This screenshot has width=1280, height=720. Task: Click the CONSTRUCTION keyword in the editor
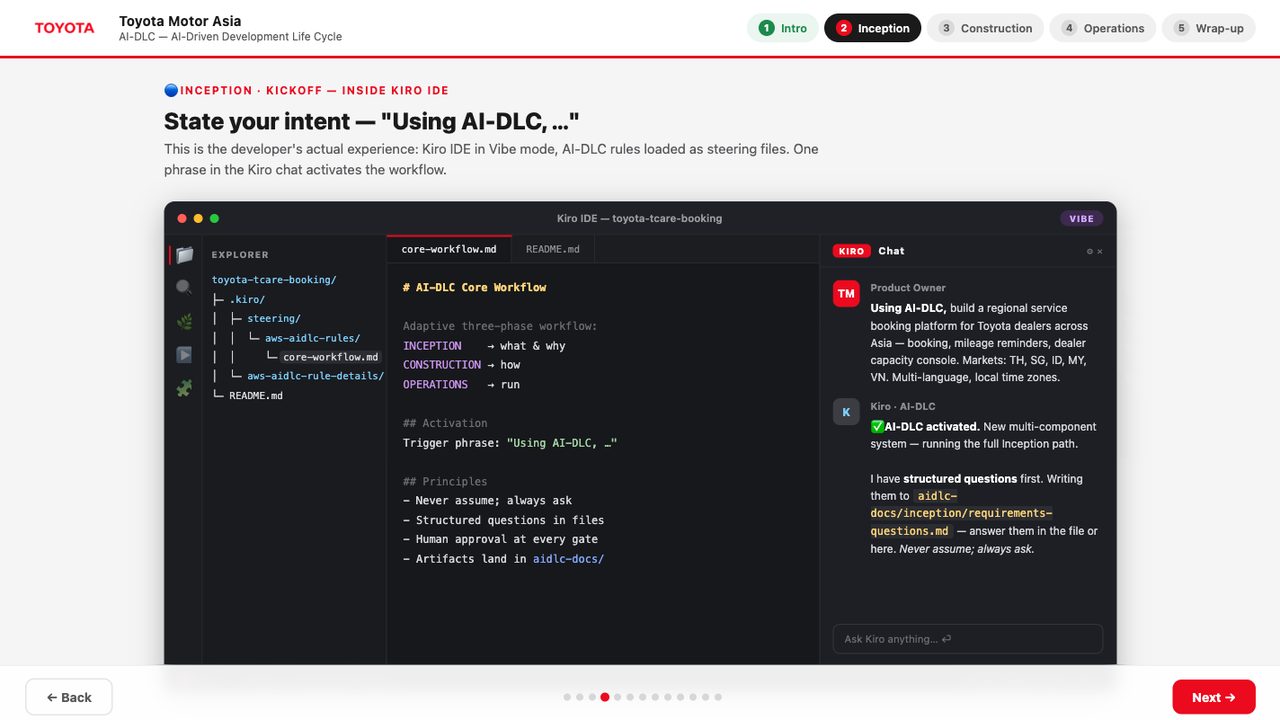coord(442,365)
